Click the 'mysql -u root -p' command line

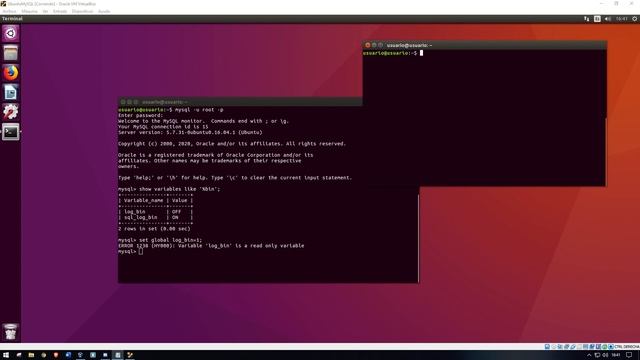click(171, 110)
